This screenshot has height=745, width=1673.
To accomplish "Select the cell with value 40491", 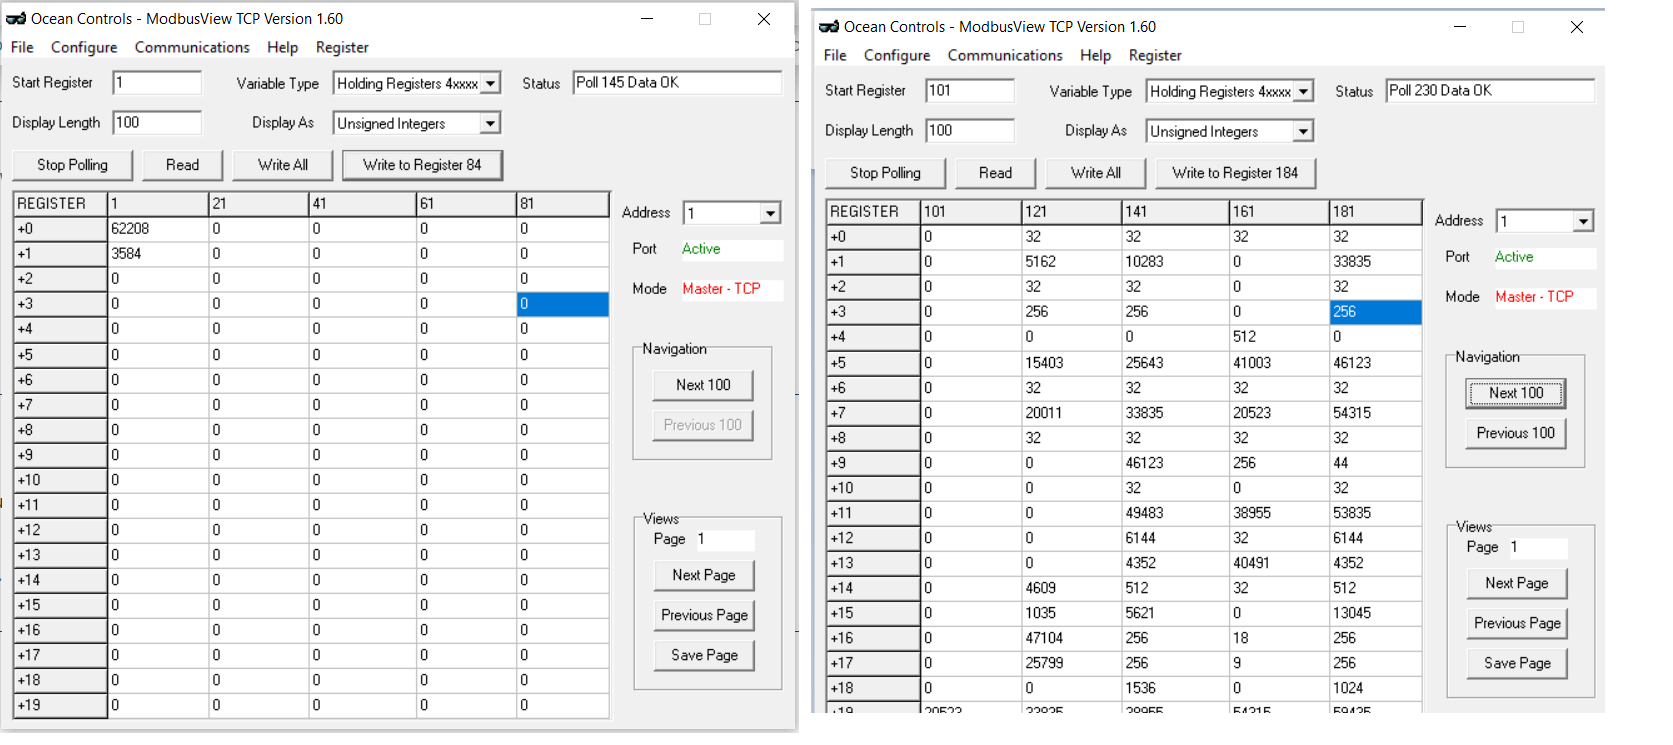I will [1280, 563].
